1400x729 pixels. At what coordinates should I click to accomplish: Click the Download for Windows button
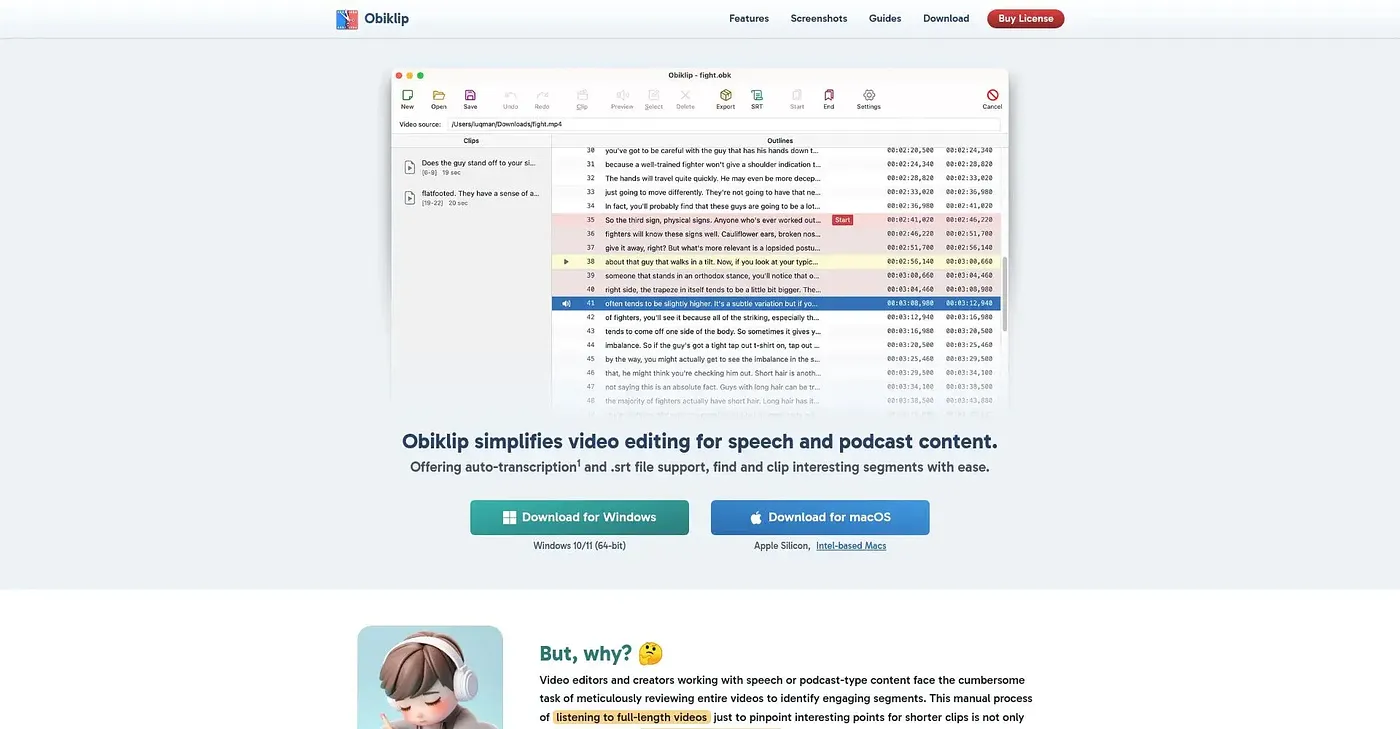[580, 517]
